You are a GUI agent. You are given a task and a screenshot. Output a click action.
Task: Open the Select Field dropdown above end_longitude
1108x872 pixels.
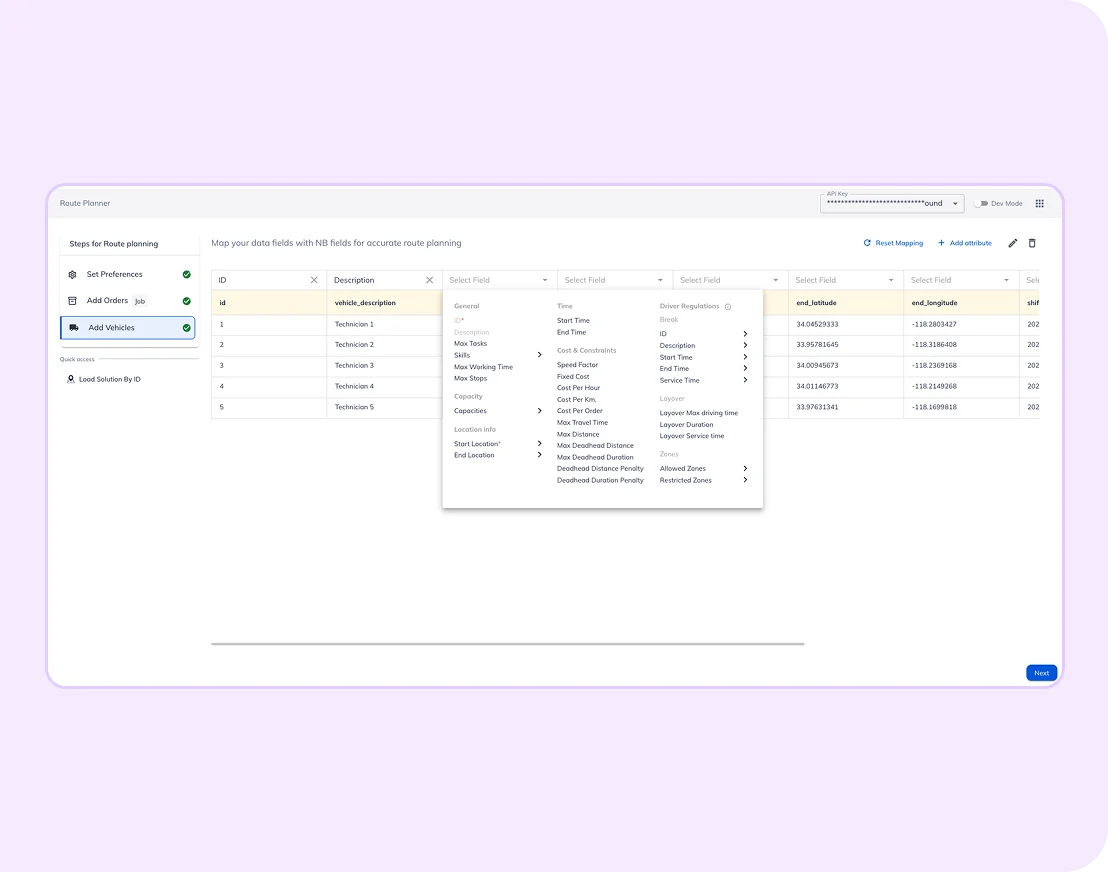pos(960,281)
